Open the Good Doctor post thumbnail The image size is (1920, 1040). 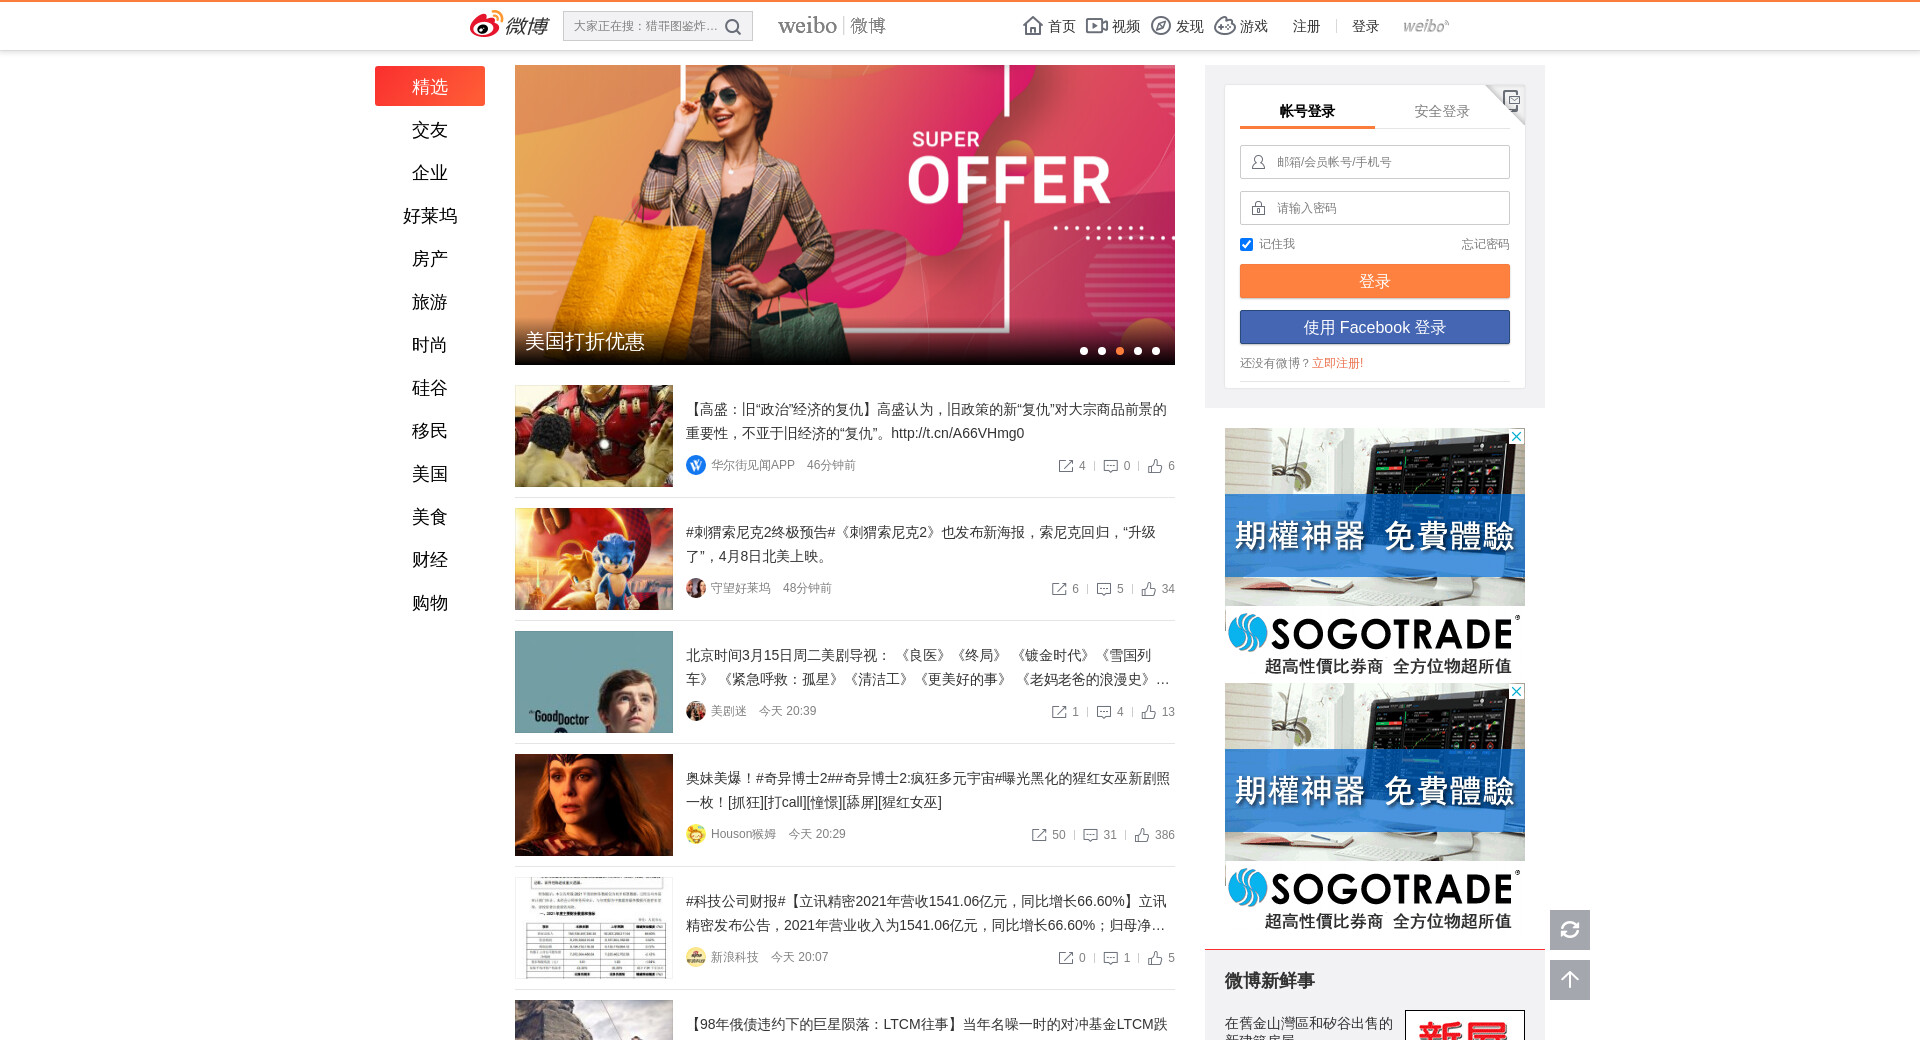594,682
